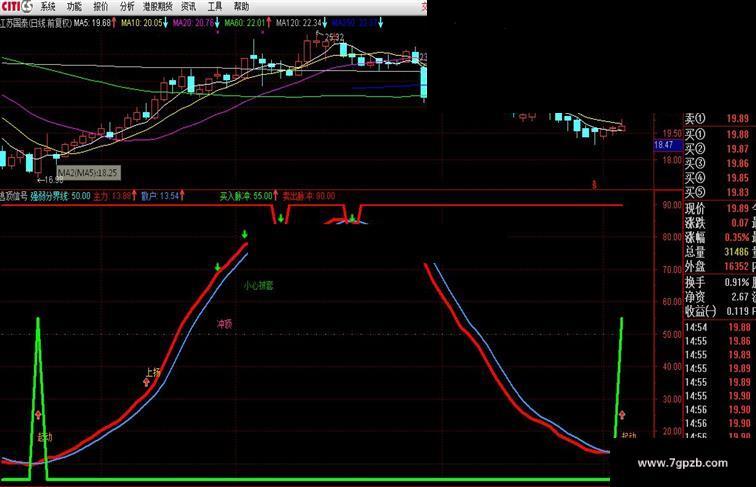Select the 买④ 19.85 order row

pos(717,177)
